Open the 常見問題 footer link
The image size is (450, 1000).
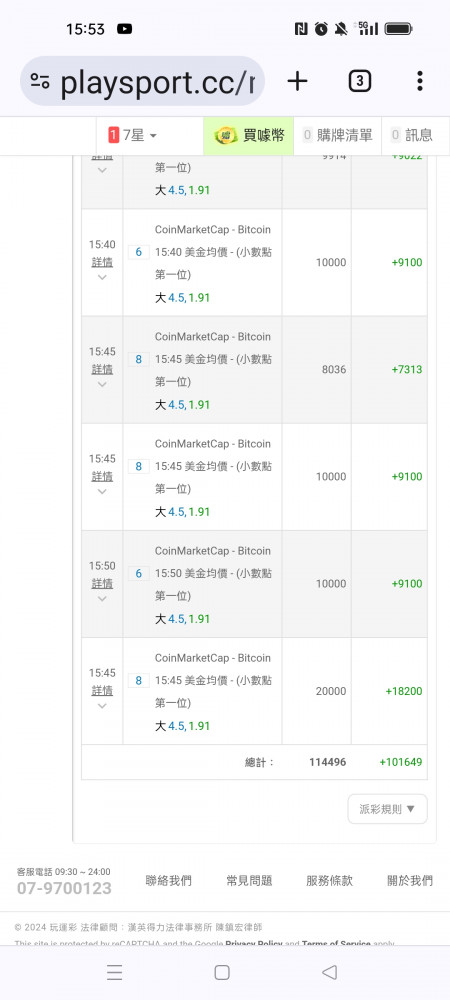(249, 881)
